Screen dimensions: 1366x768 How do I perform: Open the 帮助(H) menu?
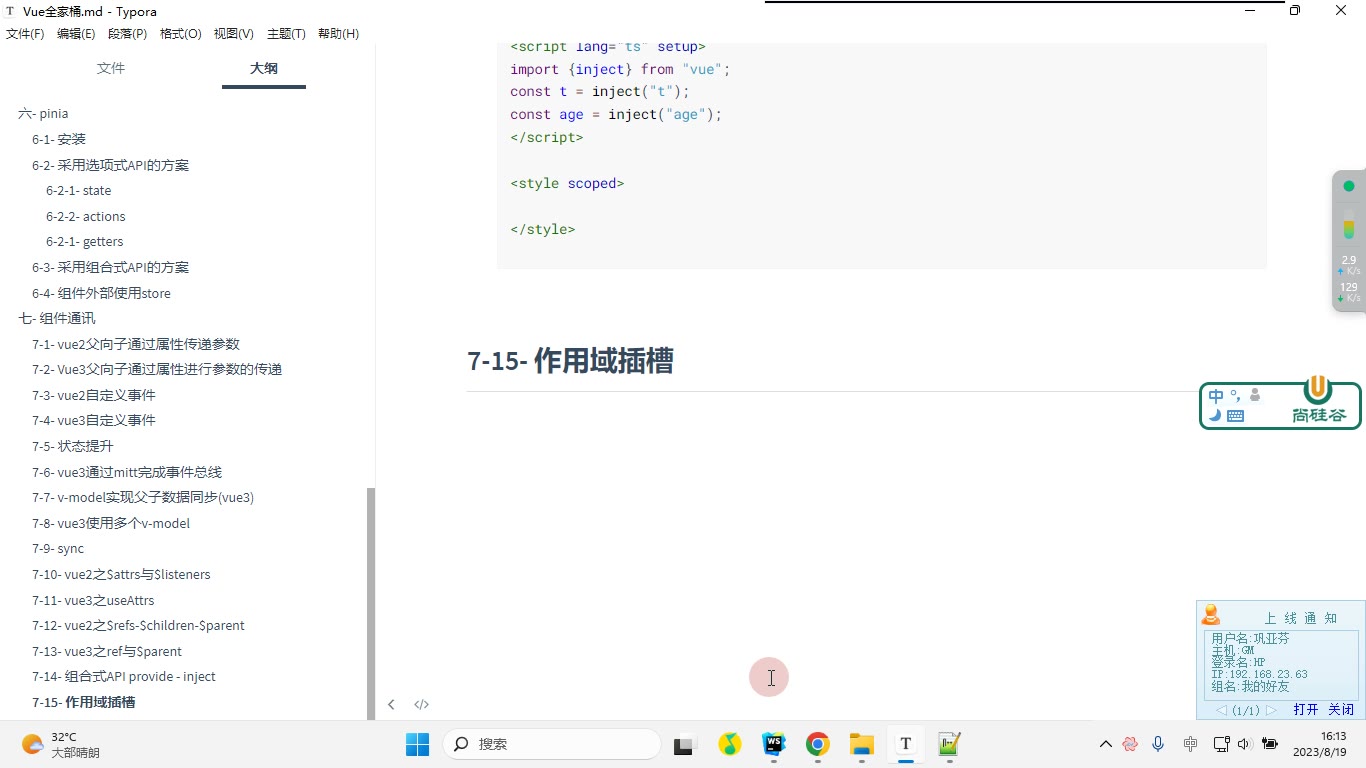click(338, 34)
